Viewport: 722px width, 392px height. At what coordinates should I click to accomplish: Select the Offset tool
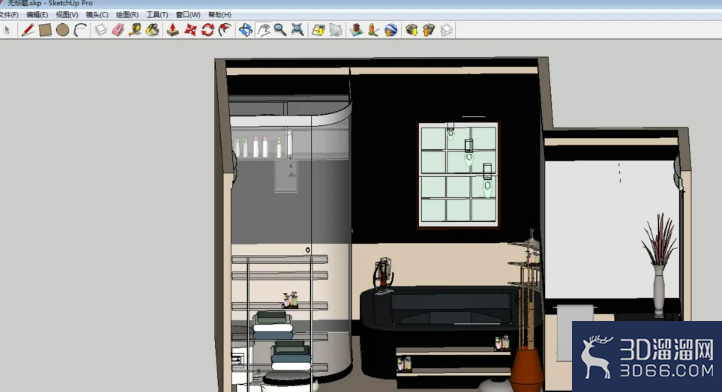tap(225, 30)
